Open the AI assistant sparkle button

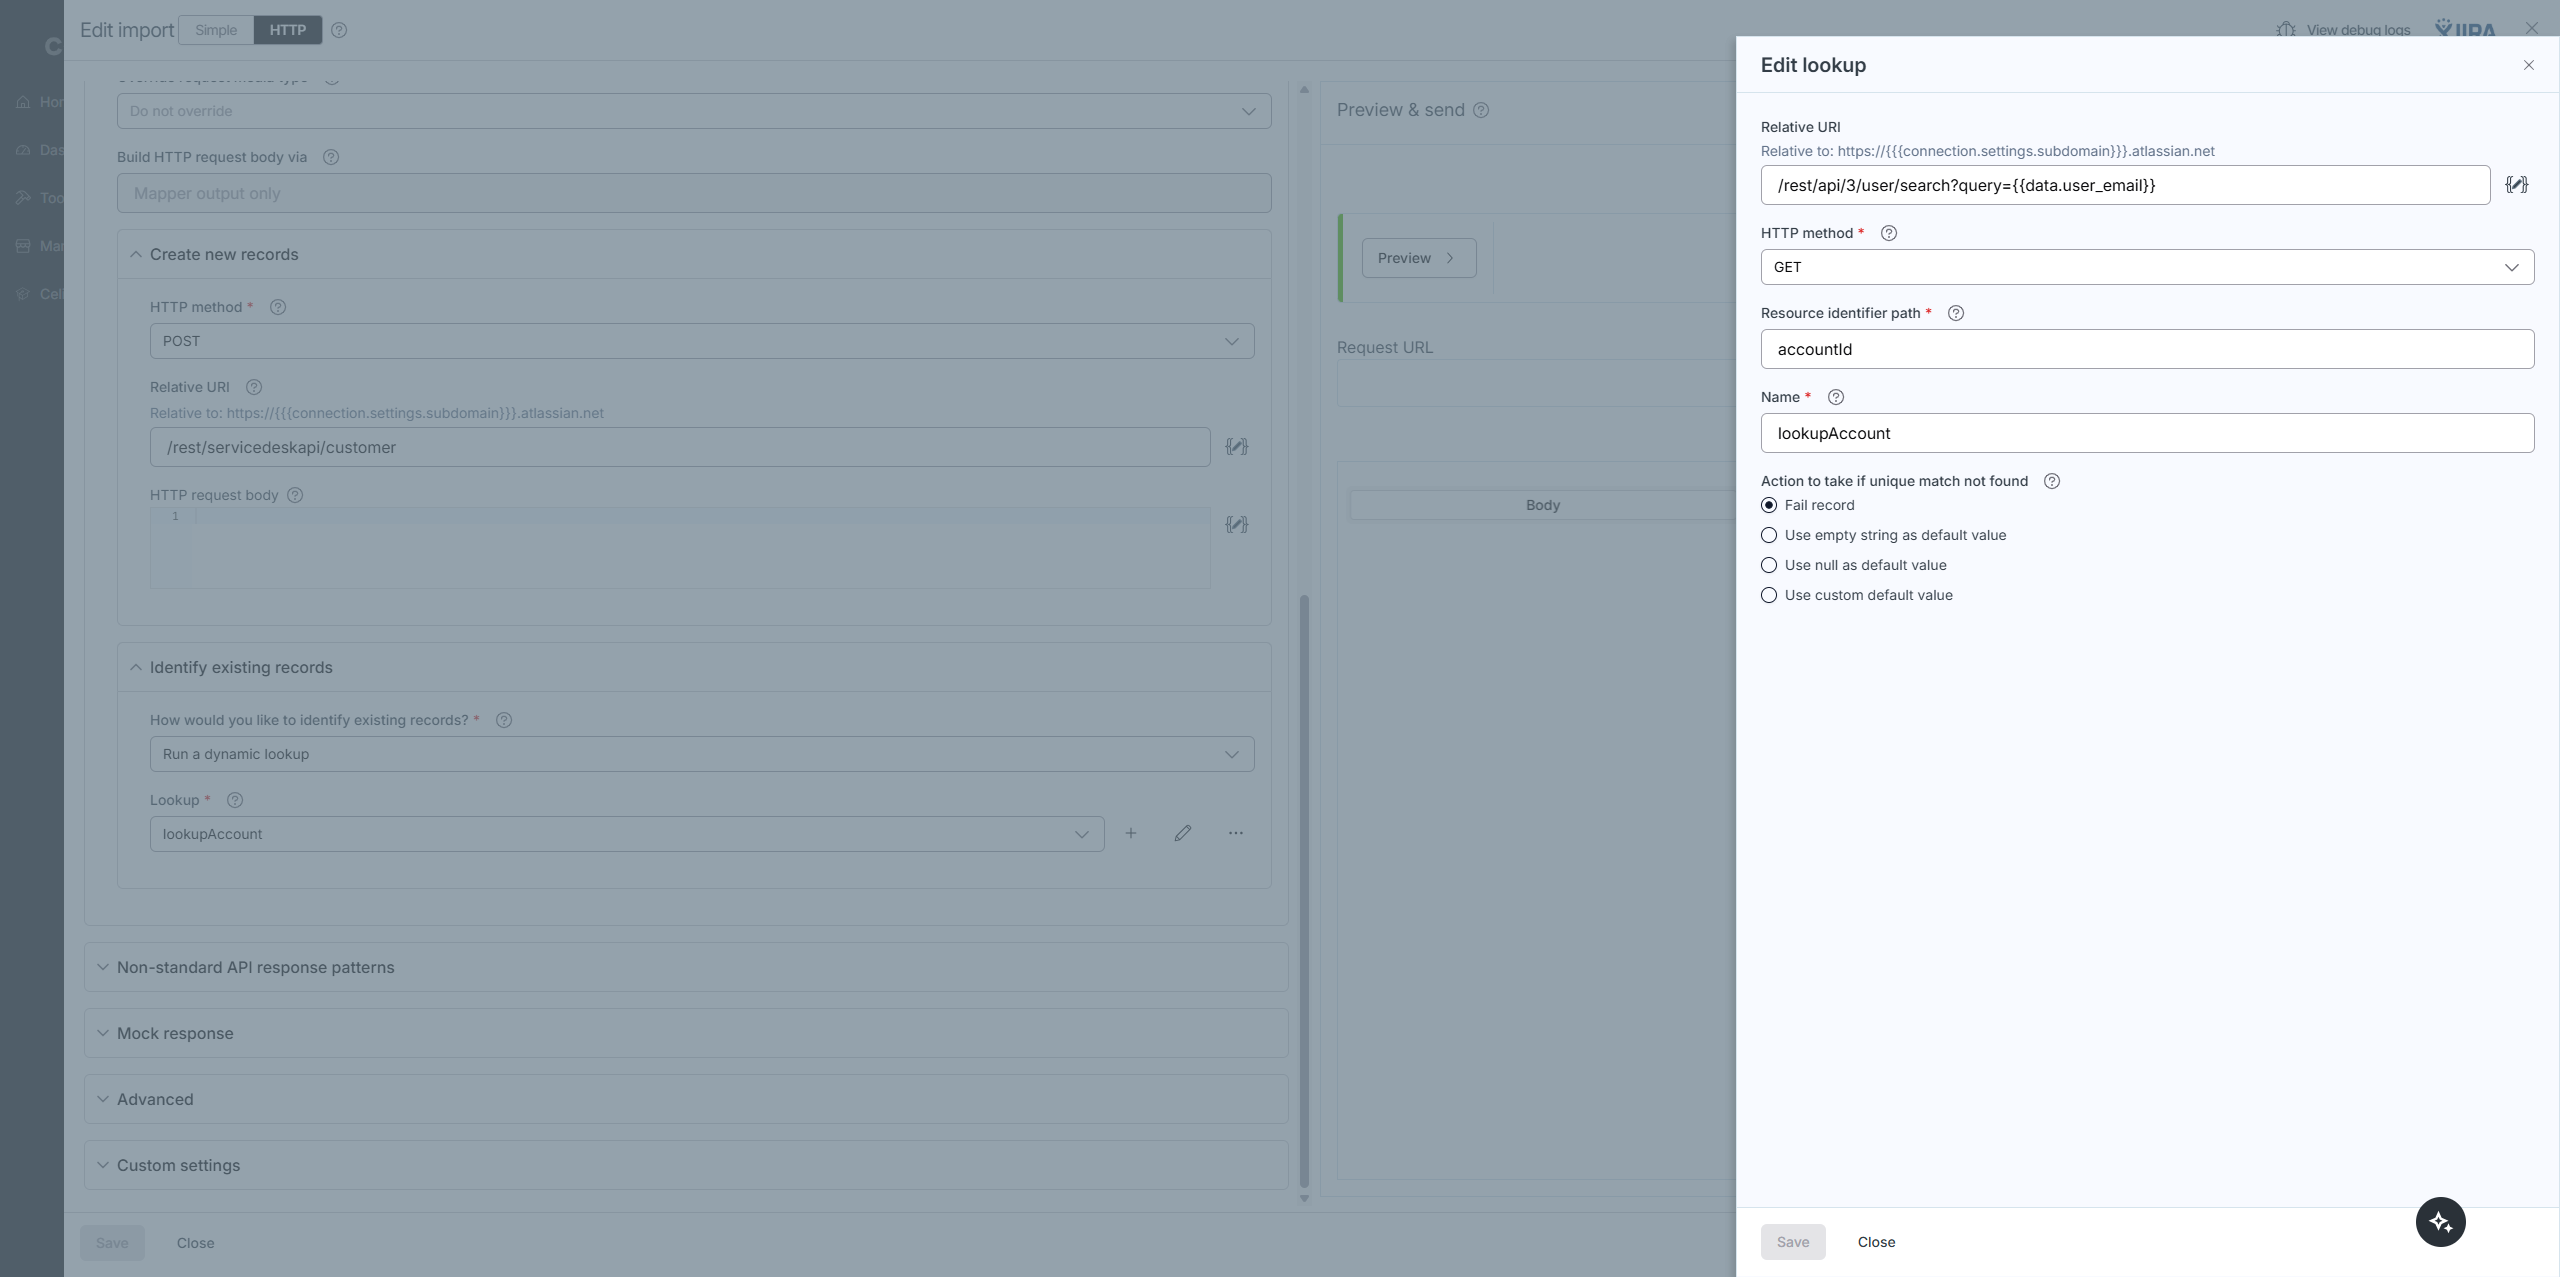tap(2440, 1221)
